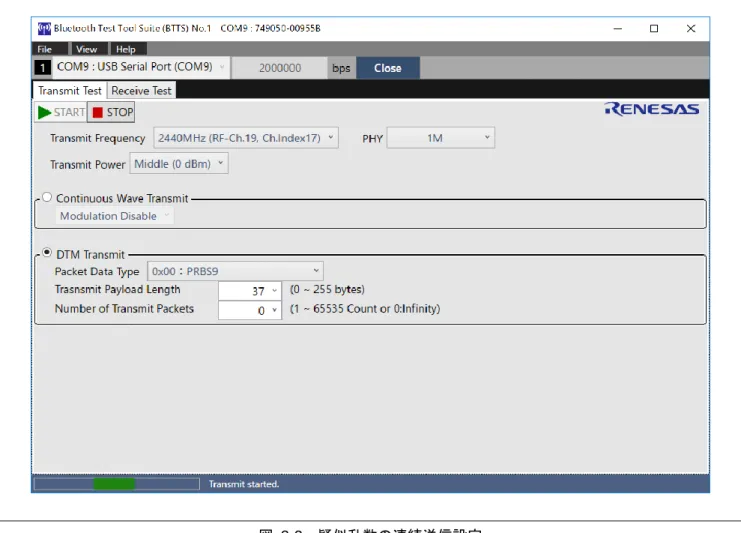Image resolution: width=741 pixels, height=533 pixels.
Task: Open the Packet Data Type dropdown
Action: coord(235,271)
